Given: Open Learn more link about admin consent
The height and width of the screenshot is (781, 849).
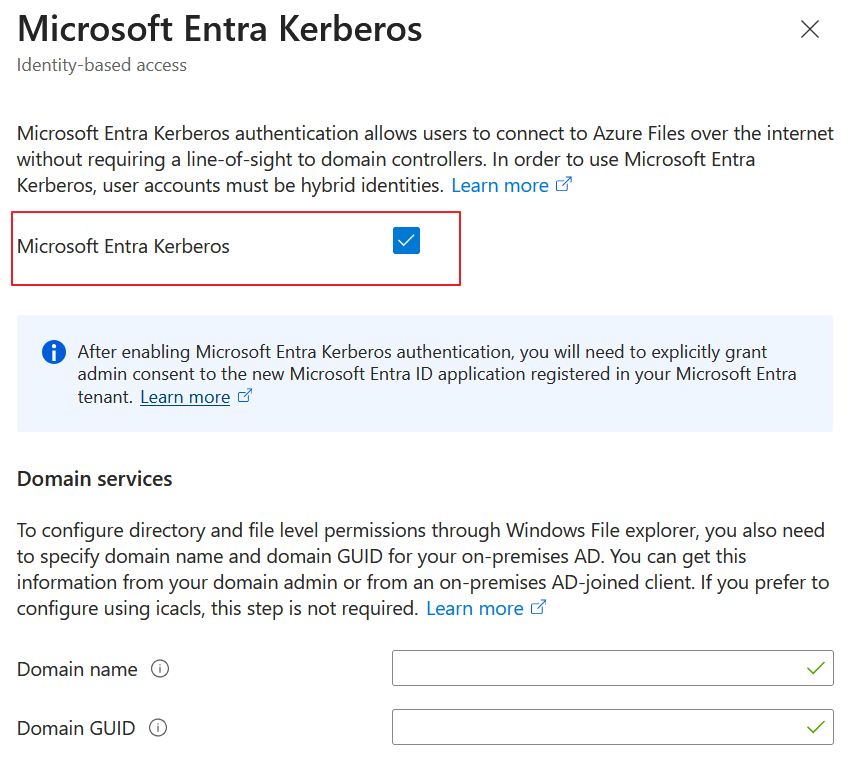Looking at the screenshot, I should point(185,398).
